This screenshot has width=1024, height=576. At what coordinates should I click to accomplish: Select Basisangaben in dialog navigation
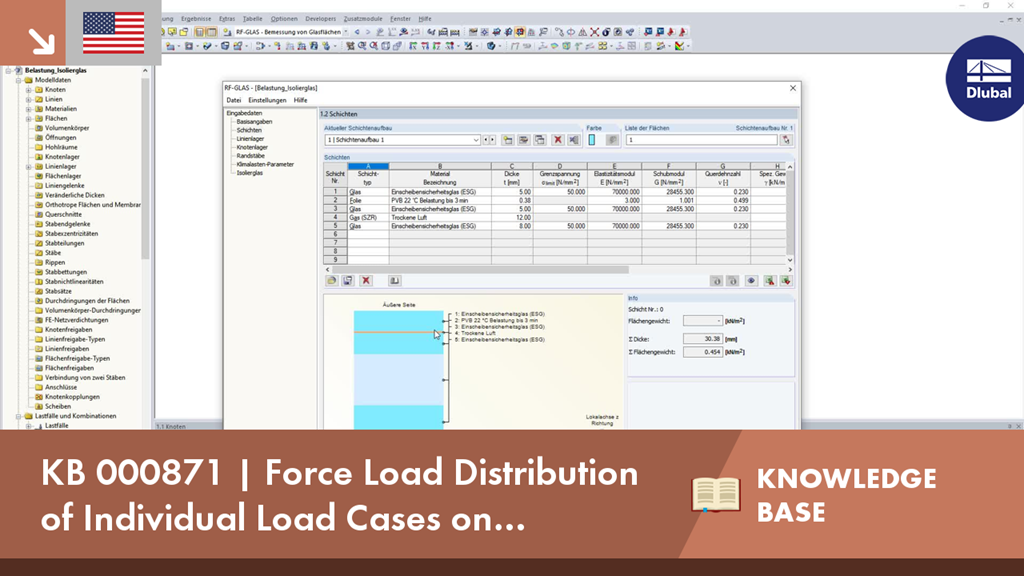pos(254,122)
